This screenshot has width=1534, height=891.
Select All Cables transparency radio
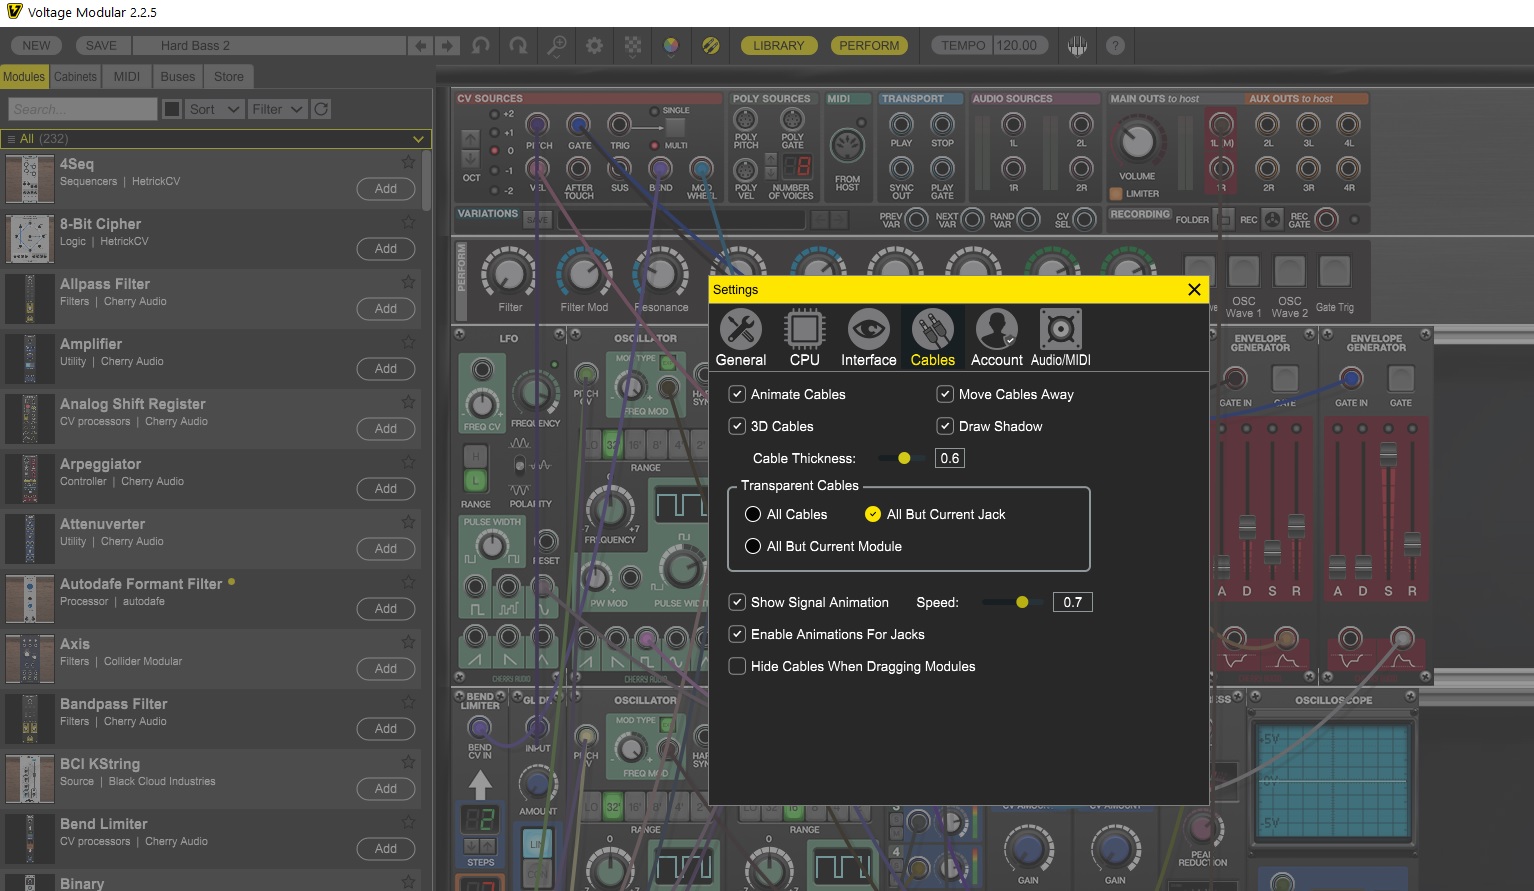753,514
